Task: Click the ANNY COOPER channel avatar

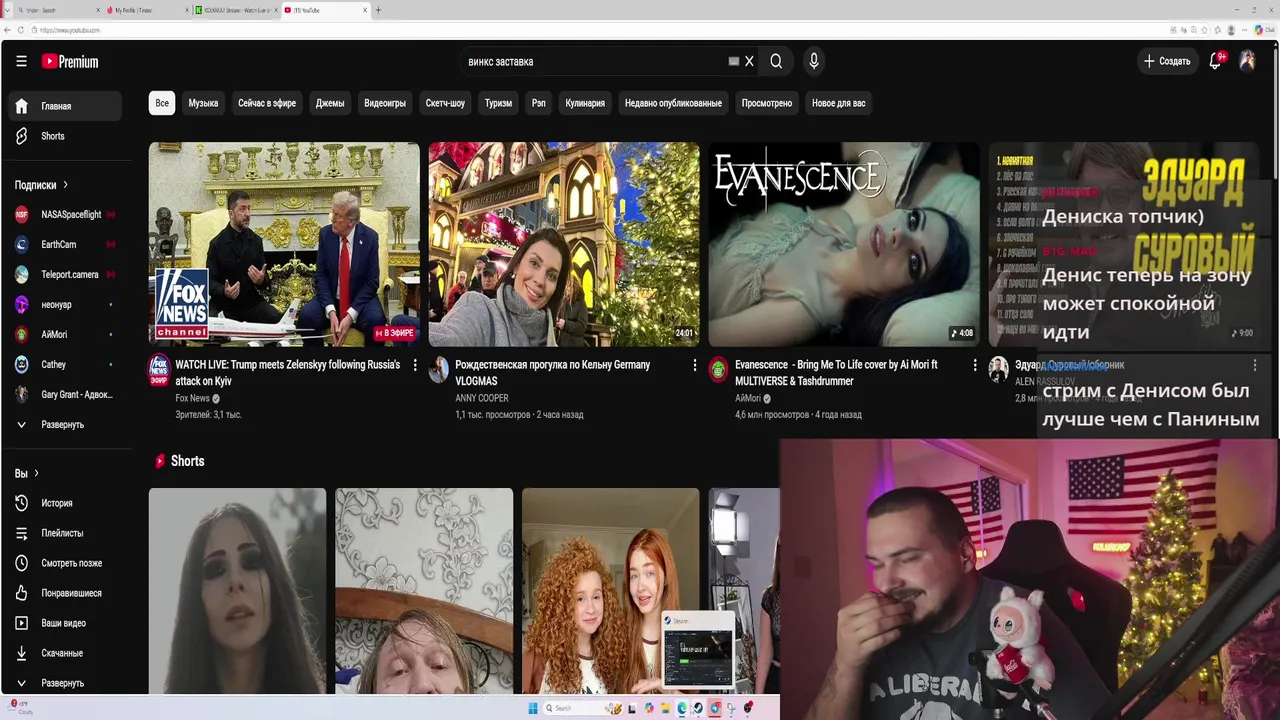Action: click(439, 370)
